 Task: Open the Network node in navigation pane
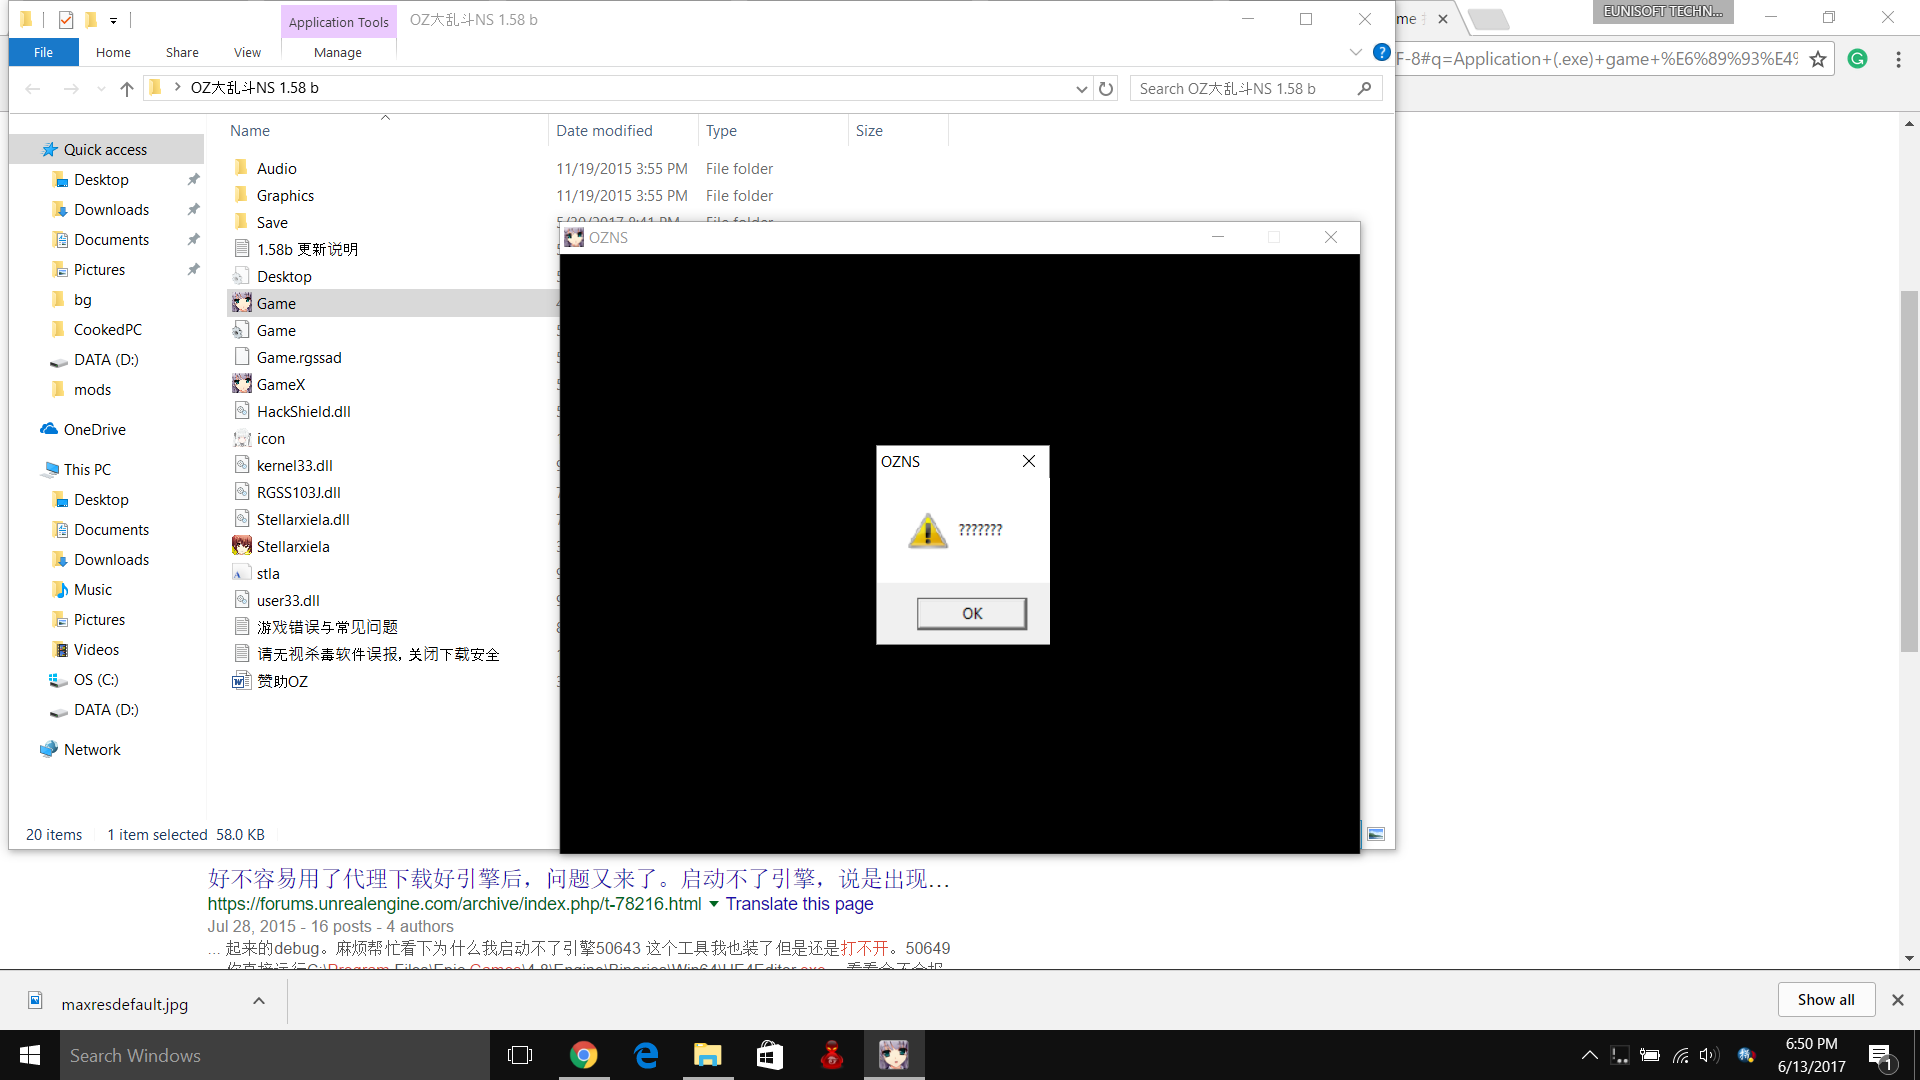92,749
